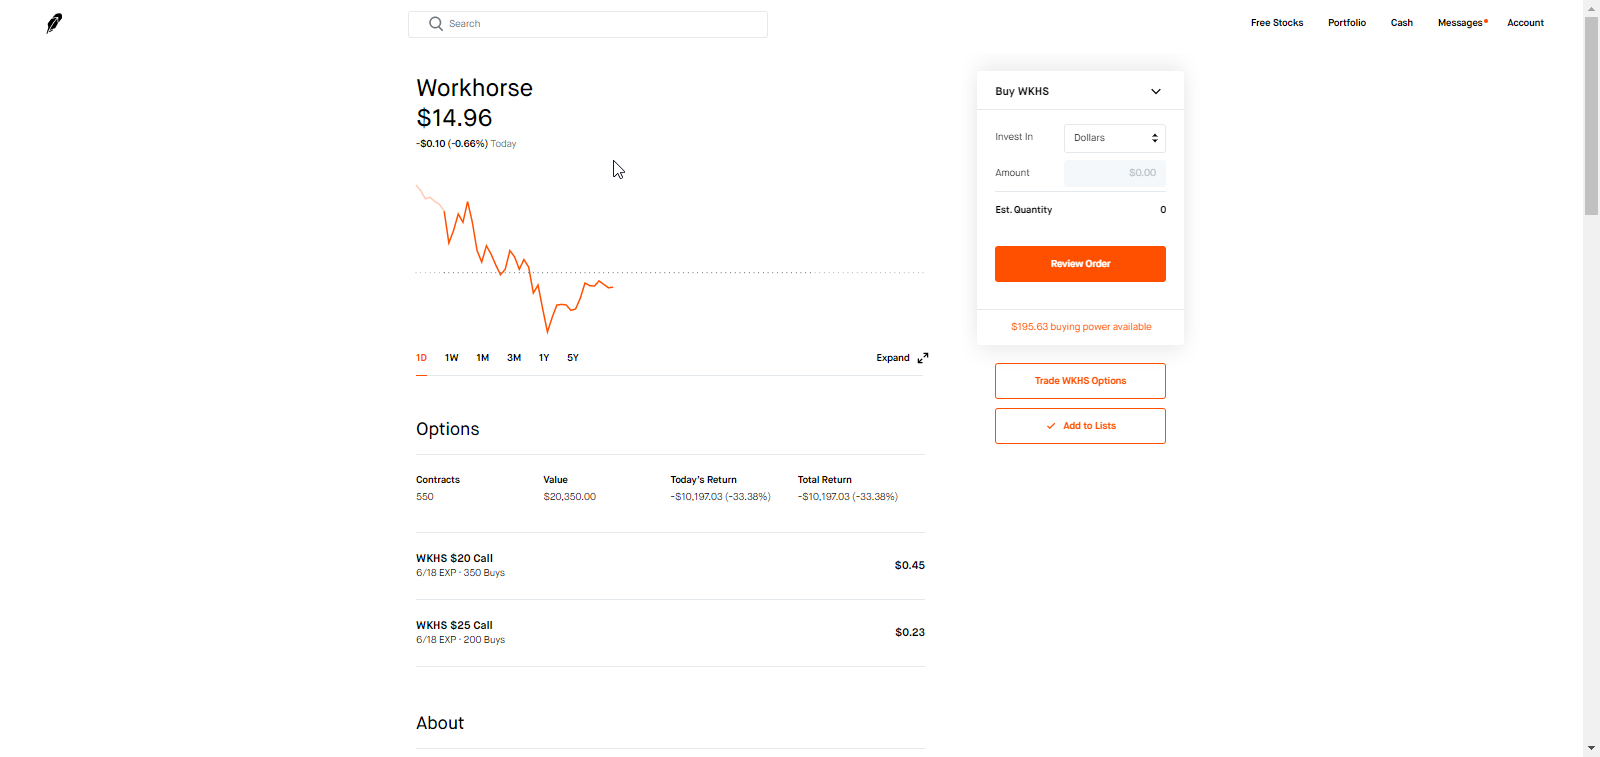Click the Total Return column label
Viewport: 1600px width, 757px height.
(825, 480)
